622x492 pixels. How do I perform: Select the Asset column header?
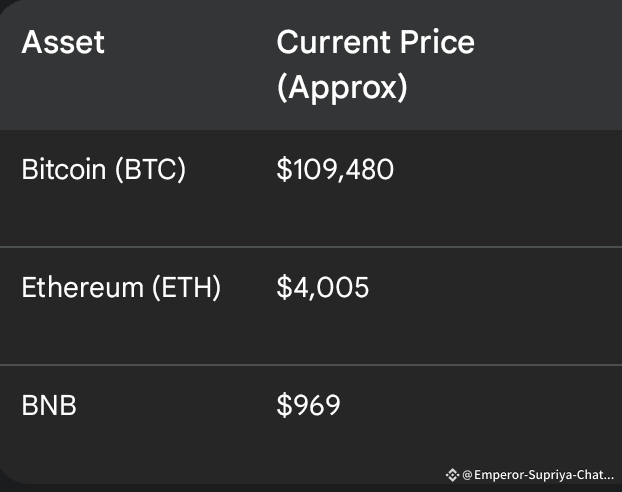63,42
